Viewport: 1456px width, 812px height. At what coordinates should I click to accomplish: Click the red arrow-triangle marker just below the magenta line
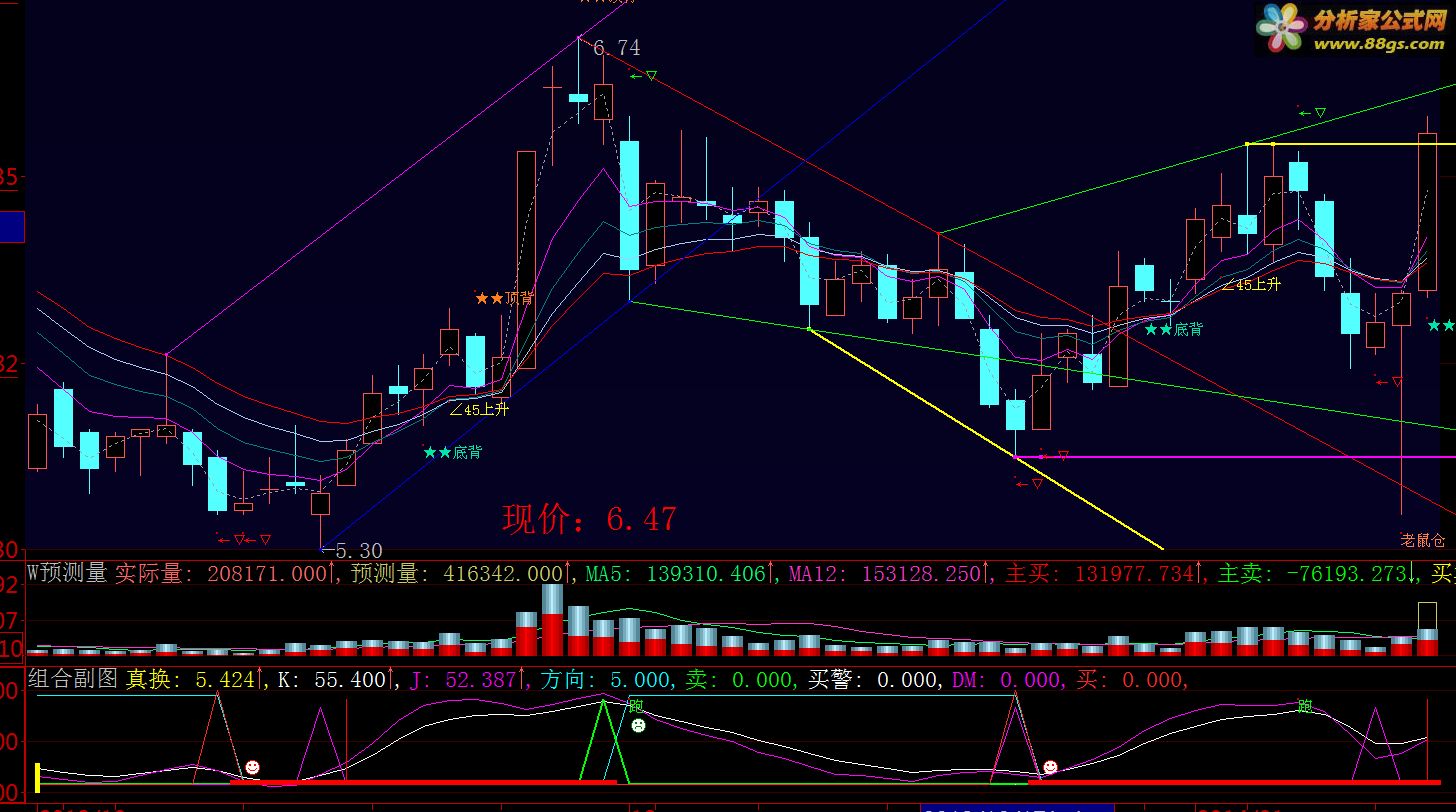1029,483
